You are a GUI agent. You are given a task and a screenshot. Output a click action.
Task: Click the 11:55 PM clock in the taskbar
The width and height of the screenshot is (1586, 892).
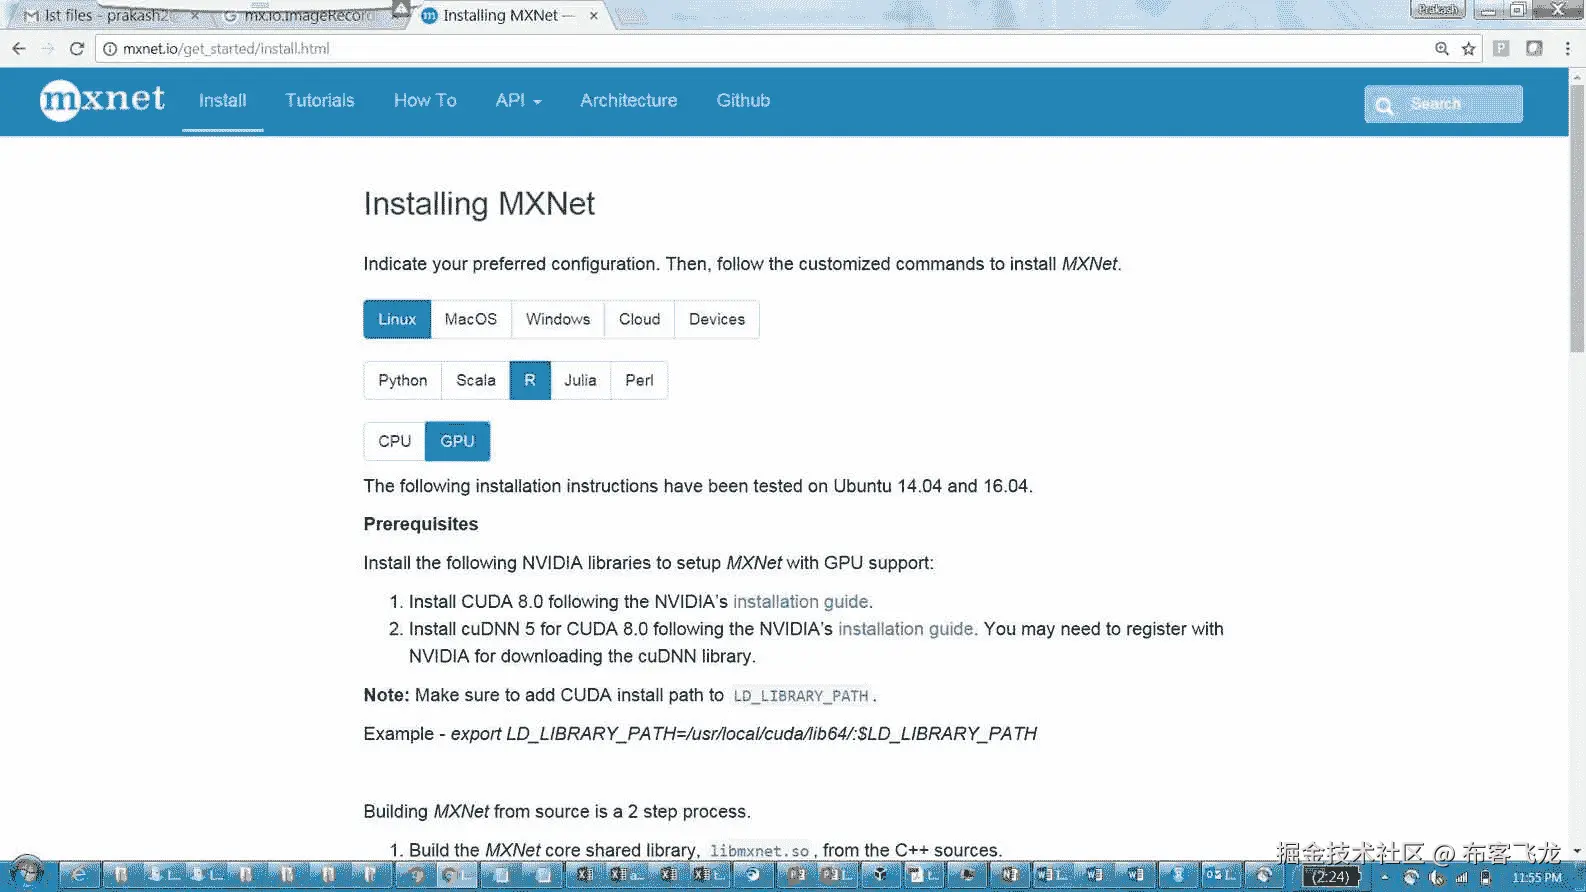(1537, 877)
